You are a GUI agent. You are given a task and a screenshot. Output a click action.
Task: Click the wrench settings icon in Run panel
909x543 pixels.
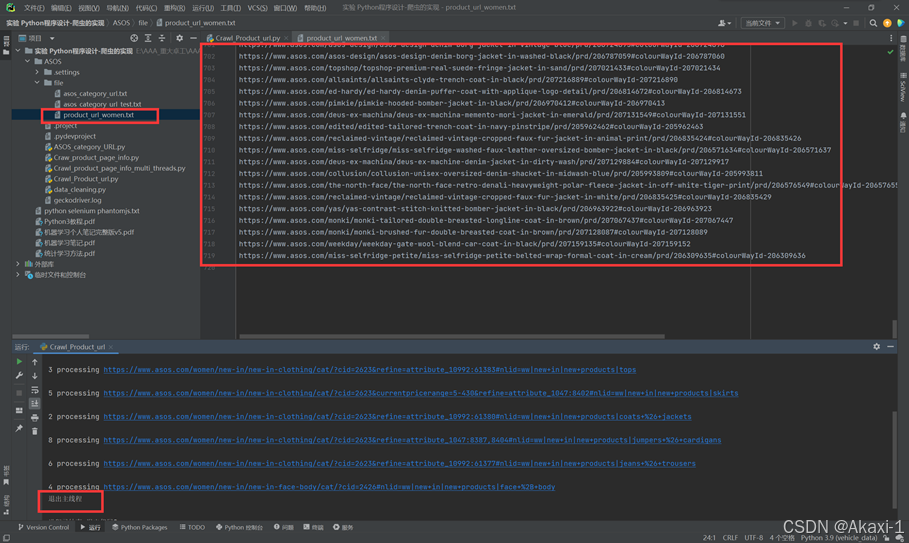19,376
